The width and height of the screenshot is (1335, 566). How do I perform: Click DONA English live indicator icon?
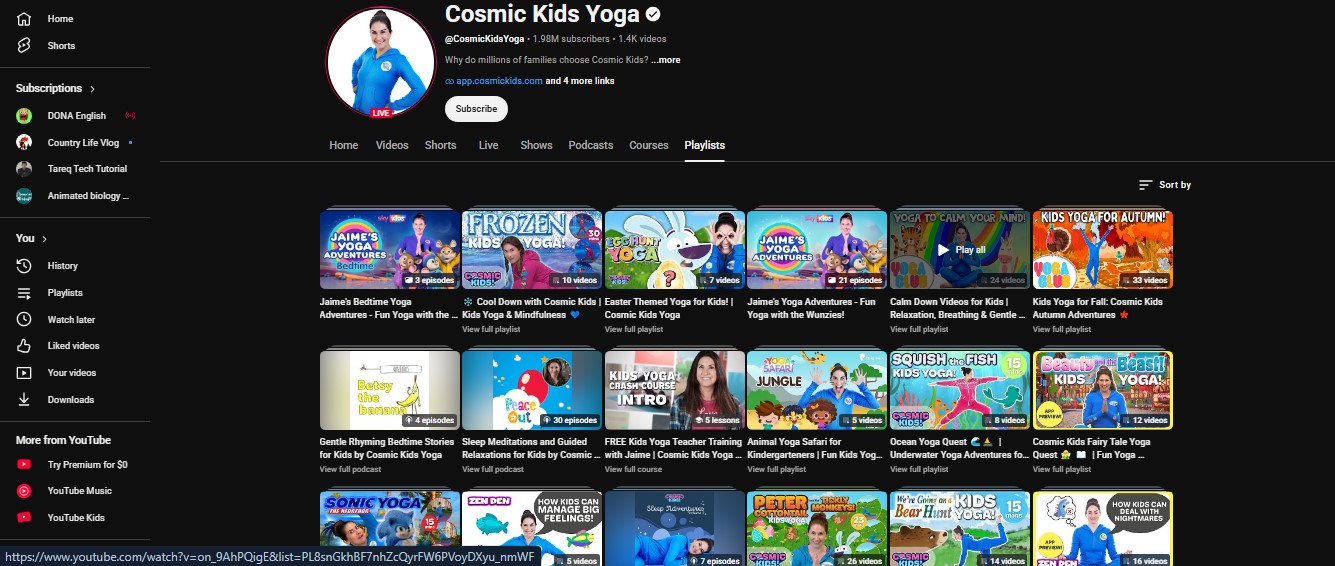pyautogui.click(x=130, y=116)
